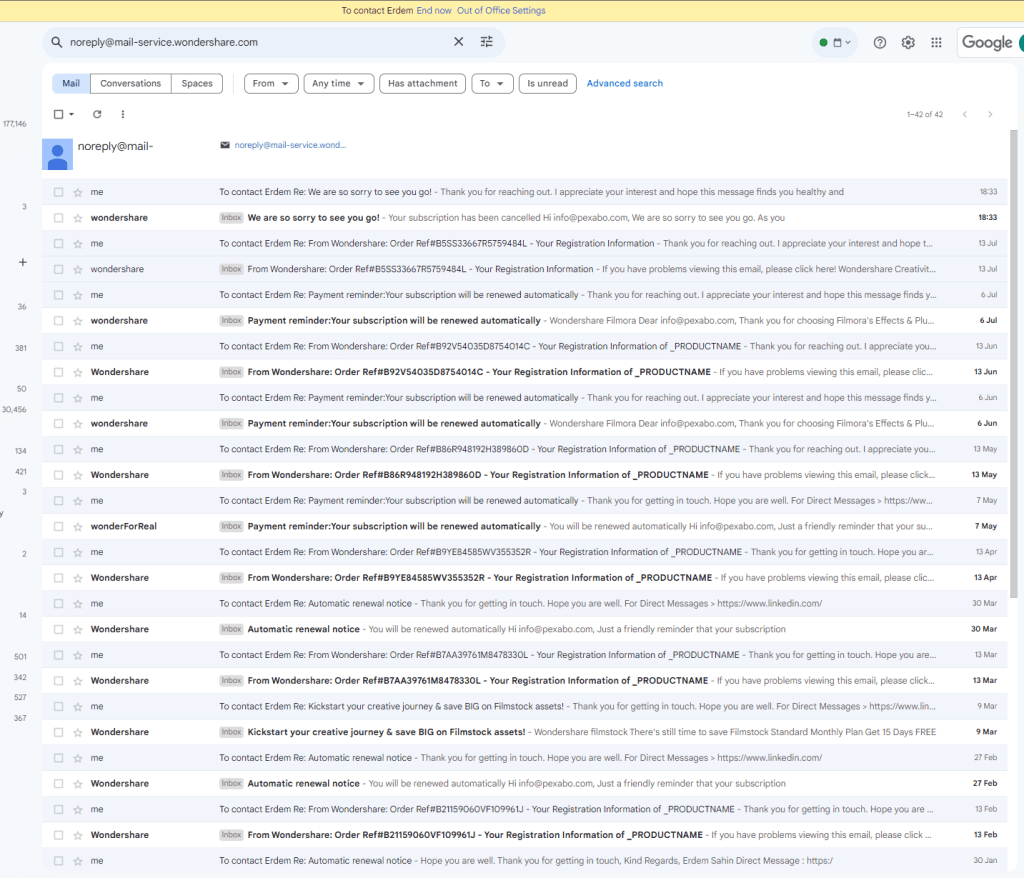Star the 13 Jun Wondershare order email
The height and width of the screenshot is (878, 1024).
pos(78,372)
